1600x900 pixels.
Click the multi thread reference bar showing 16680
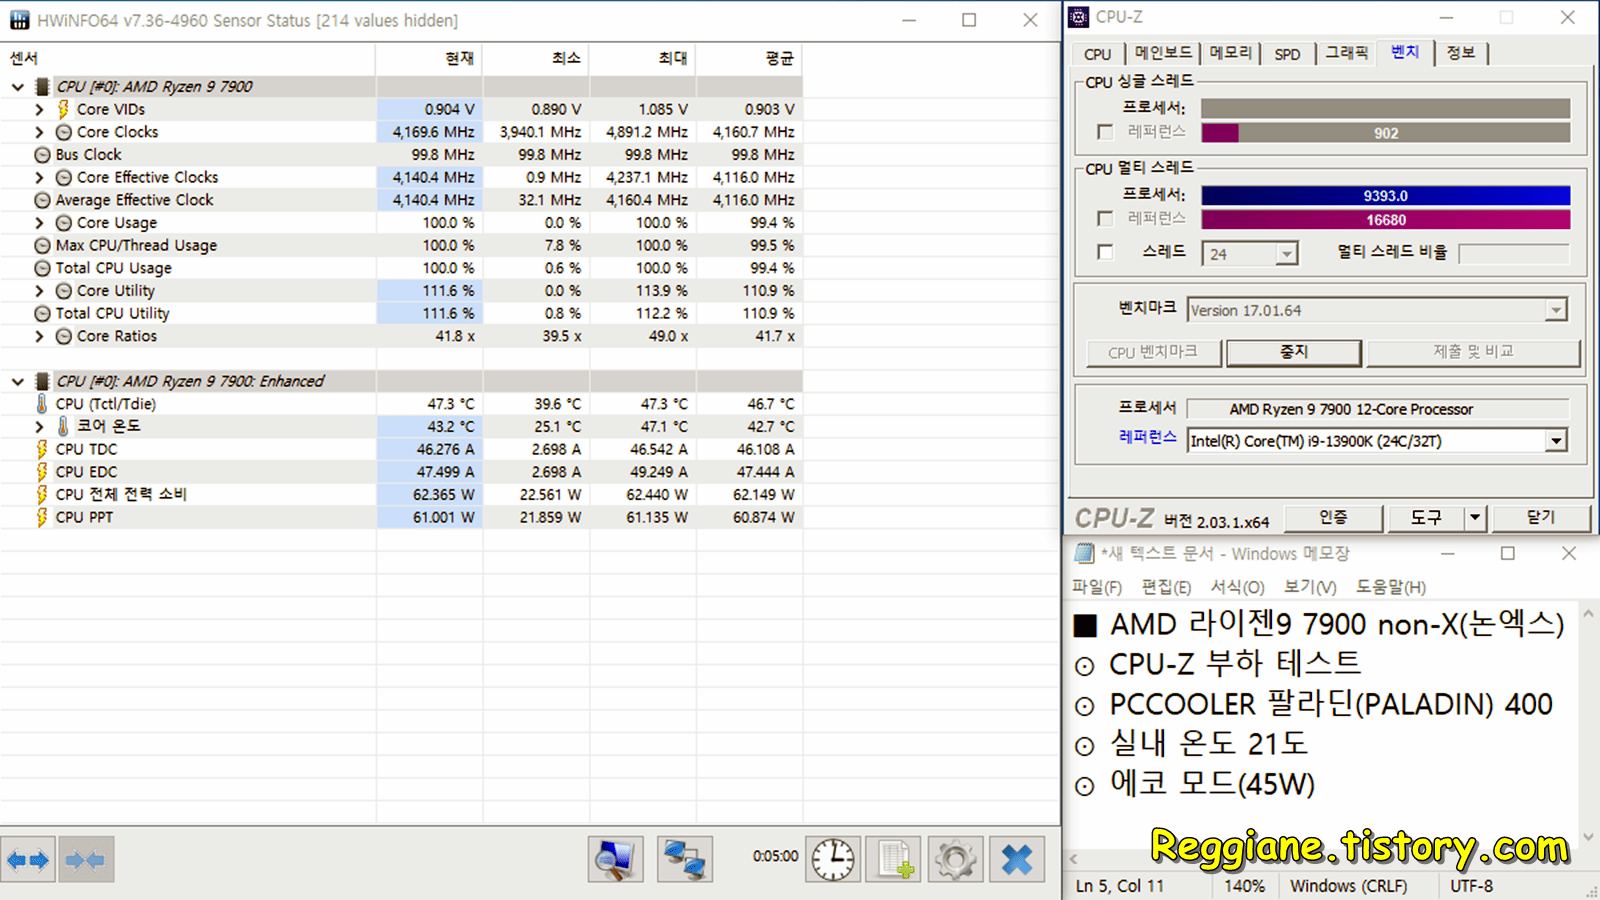1385,220
